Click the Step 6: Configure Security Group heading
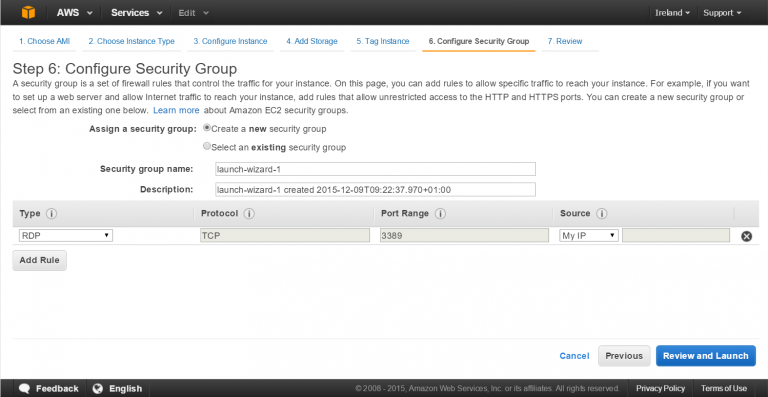The width and height of the screenshot is (768, 397). pyautogui.click(x=125, y=69)
